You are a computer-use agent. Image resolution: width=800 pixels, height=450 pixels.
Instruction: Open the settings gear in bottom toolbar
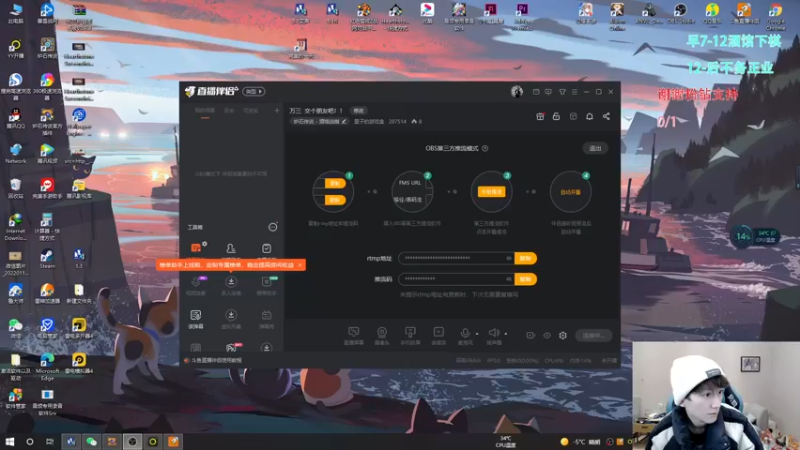tap(563, 335)
